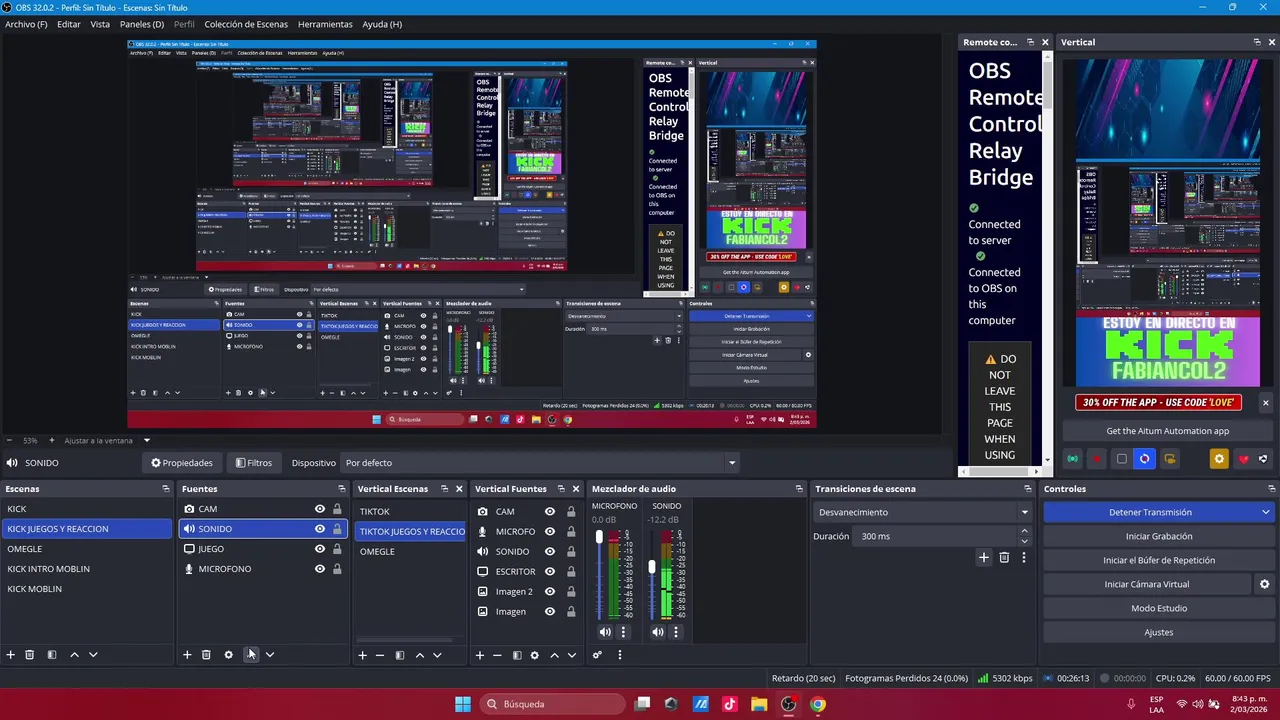Image resolution: width=1280 pixels, height=720 pixels.
Task: Mute the SONIDO audio channel
Action: (x=658, y=632)
